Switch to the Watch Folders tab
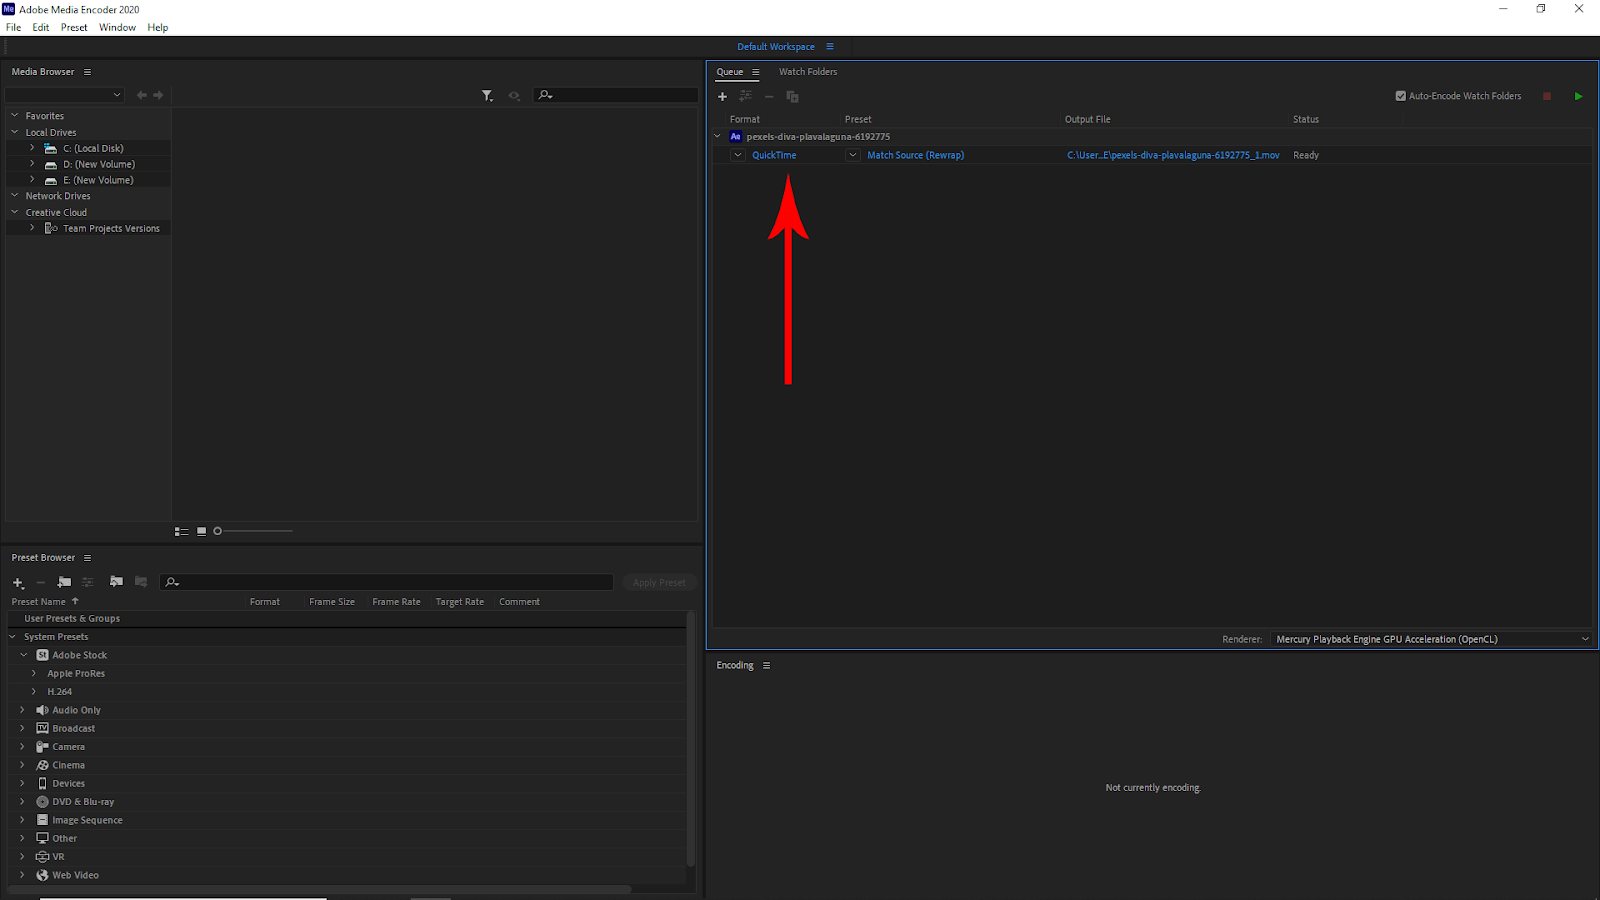This screenshot has width=1600, height=900. point(808,72)
